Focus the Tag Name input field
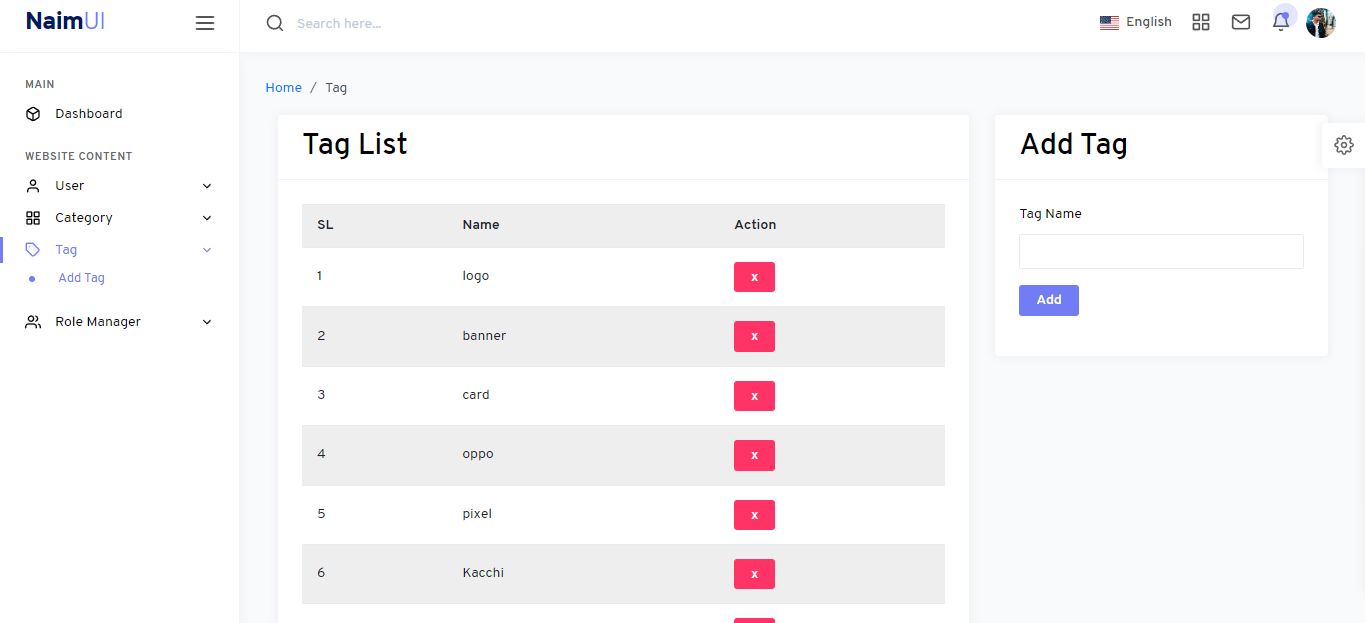Image resolution: width=1365 pixels, height=623 pixels. click(x=1161, y=252)
